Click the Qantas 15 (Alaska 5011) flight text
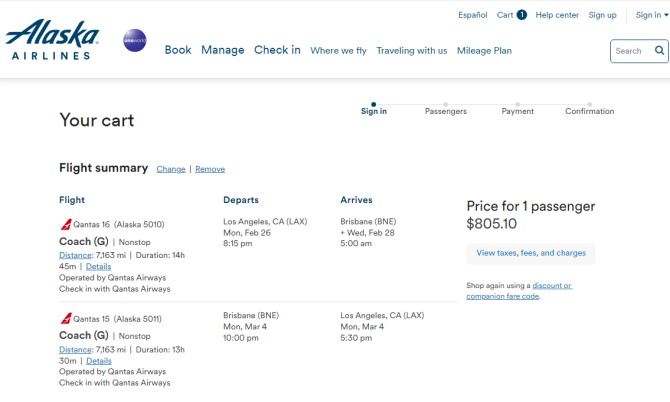This screenshot has width=670, height=402. 118,319
